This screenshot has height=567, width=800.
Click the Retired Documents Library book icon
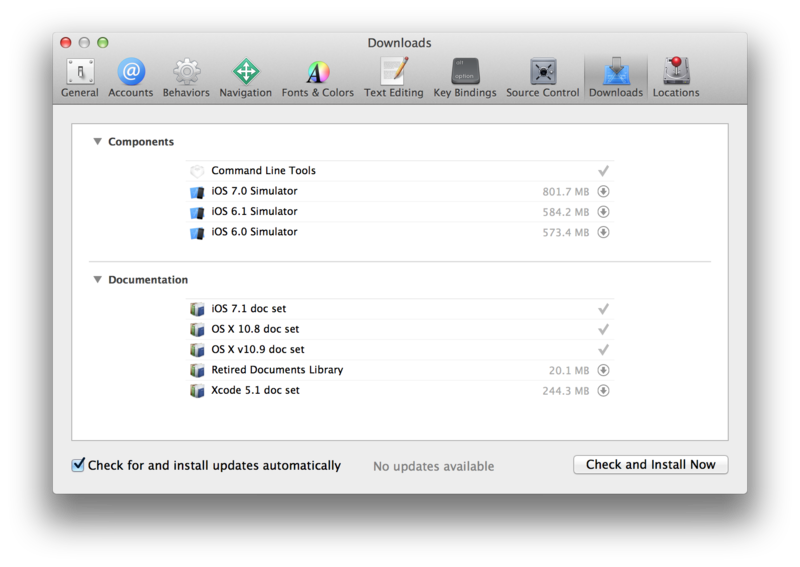tap(197, 371)
